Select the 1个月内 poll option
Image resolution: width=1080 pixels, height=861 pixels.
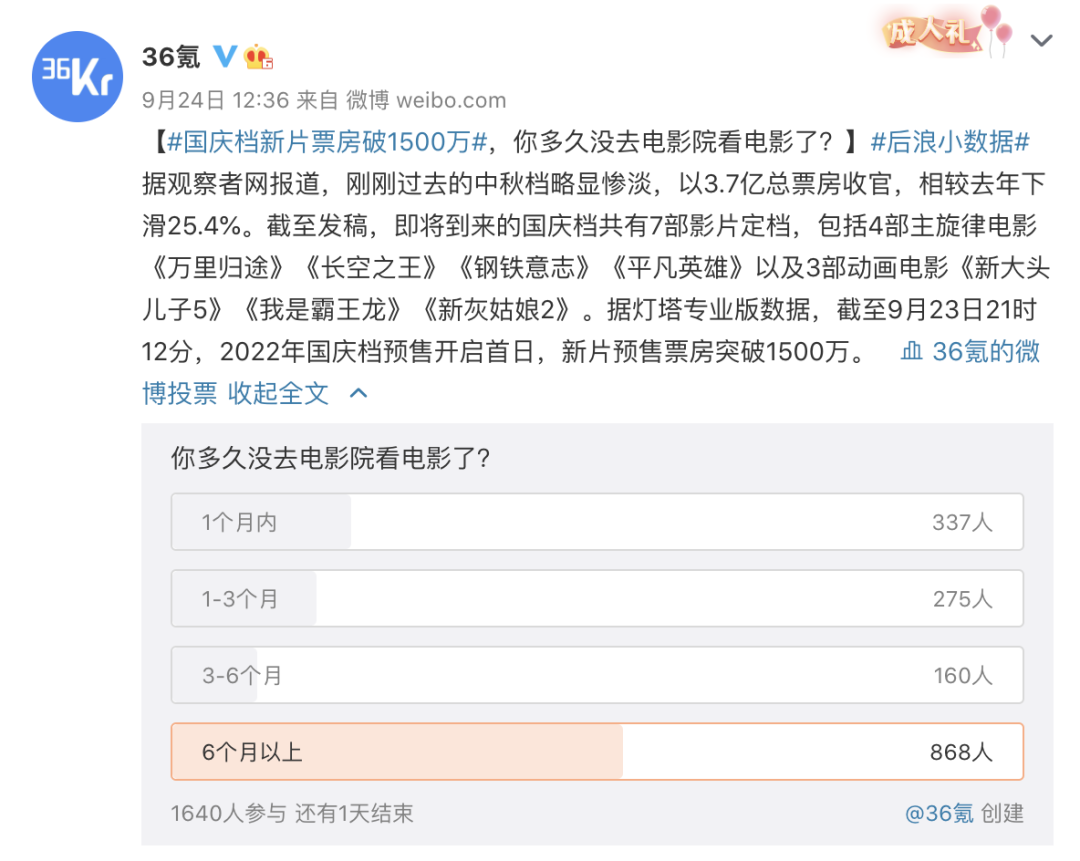click(596, 522)
